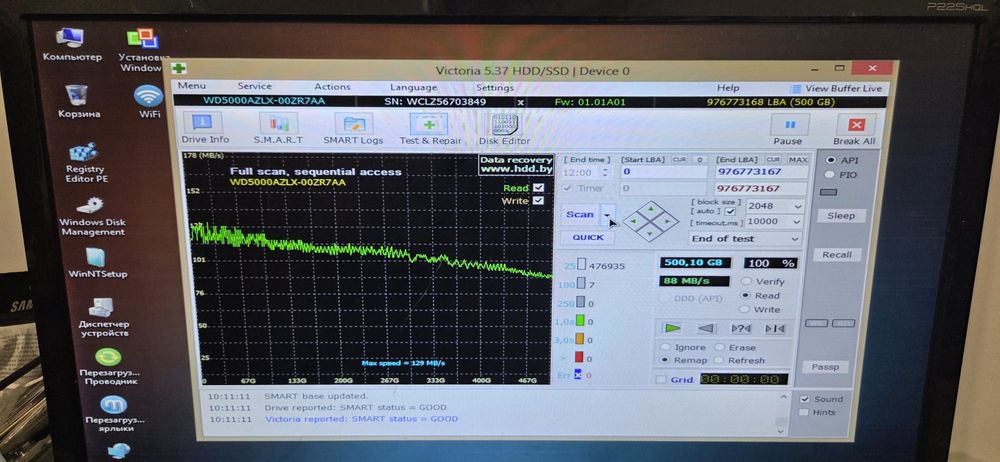Open Диспетчер устройств desktop icon
Screen dimensions: 1000x462
point(101,308)
